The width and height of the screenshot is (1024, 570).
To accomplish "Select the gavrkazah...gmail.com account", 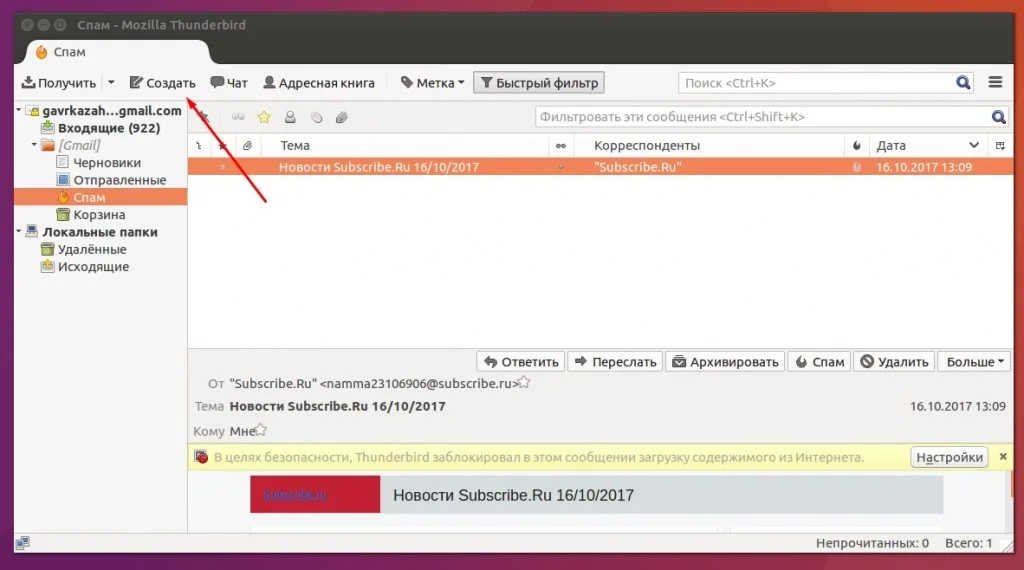I will pos(112,110).
